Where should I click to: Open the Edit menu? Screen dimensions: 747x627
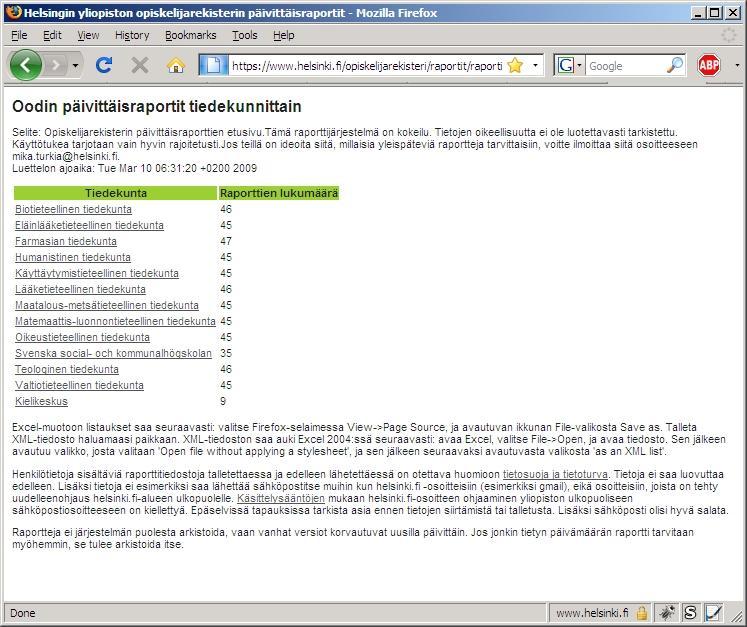[52, 35]
